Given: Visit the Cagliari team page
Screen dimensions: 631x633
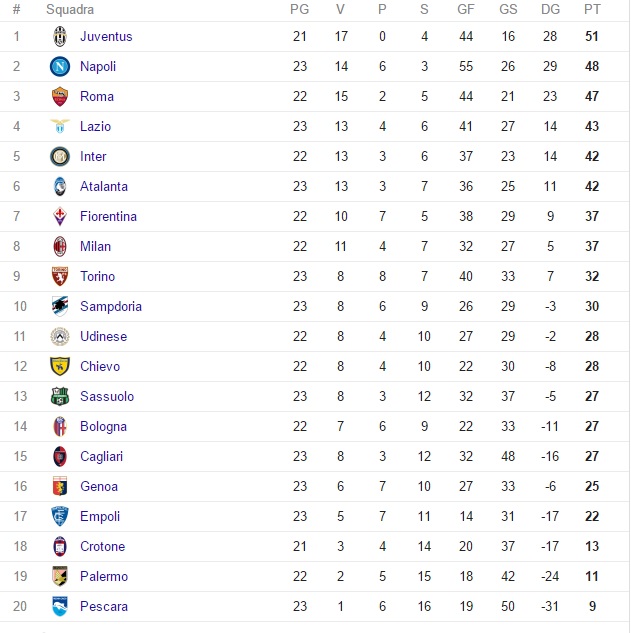Looking at the screenshot, I should point(102,457).
